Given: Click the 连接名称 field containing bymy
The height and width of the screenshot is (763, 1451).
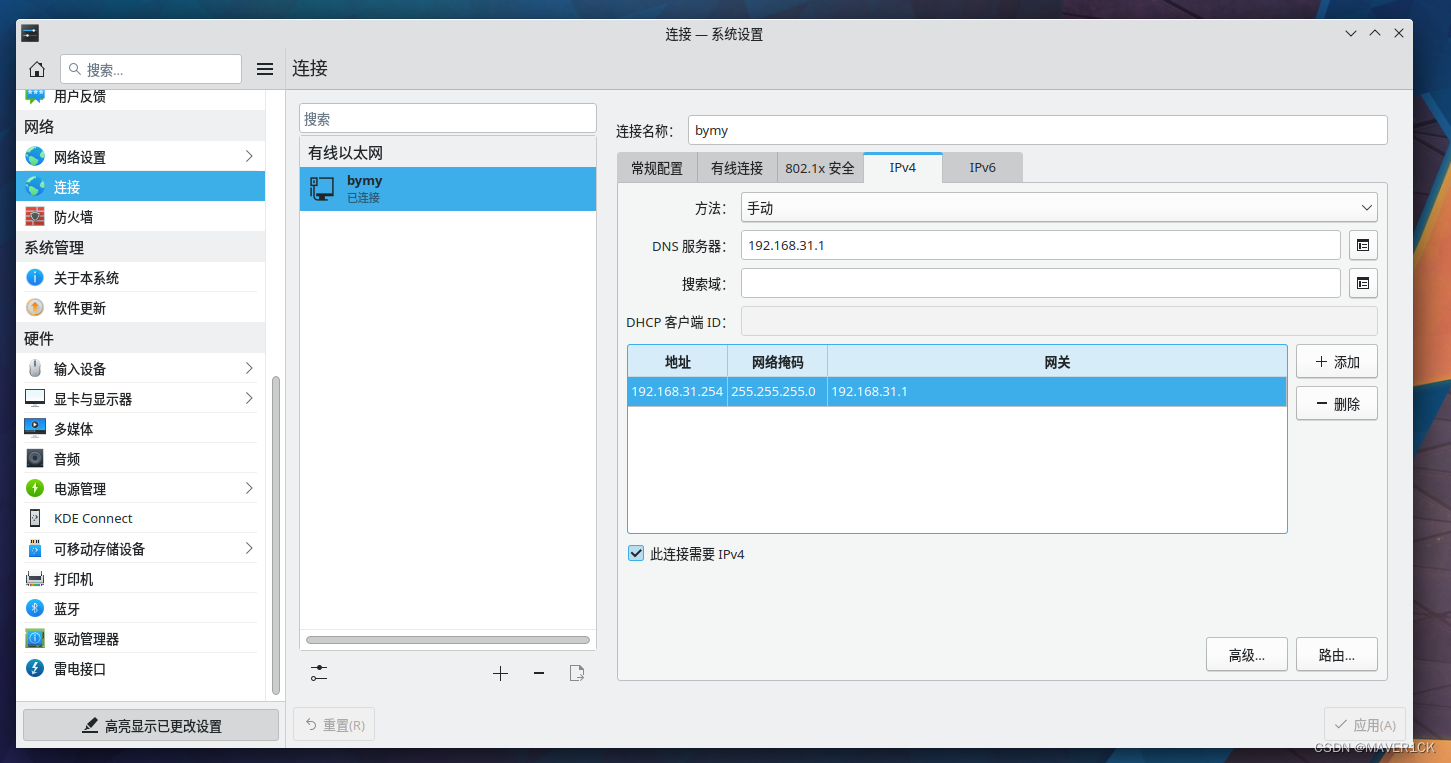Looking at the screenshot, I should pos(1037,130).
